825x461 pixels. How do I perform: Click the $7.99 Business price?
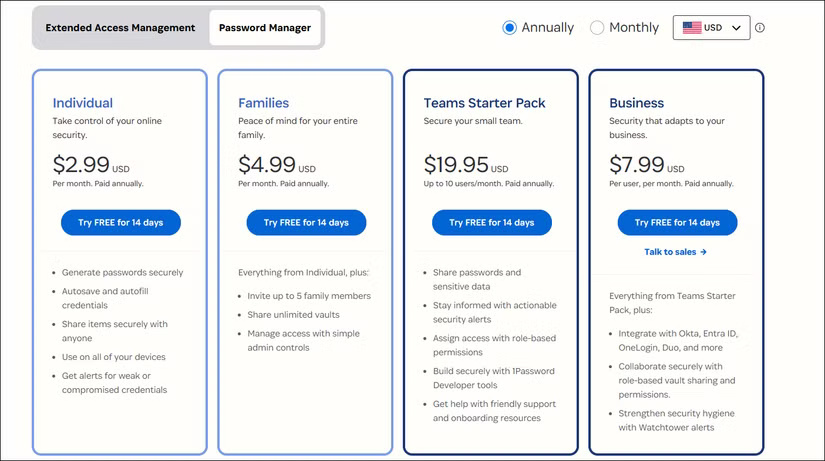[x=637, y=164]
